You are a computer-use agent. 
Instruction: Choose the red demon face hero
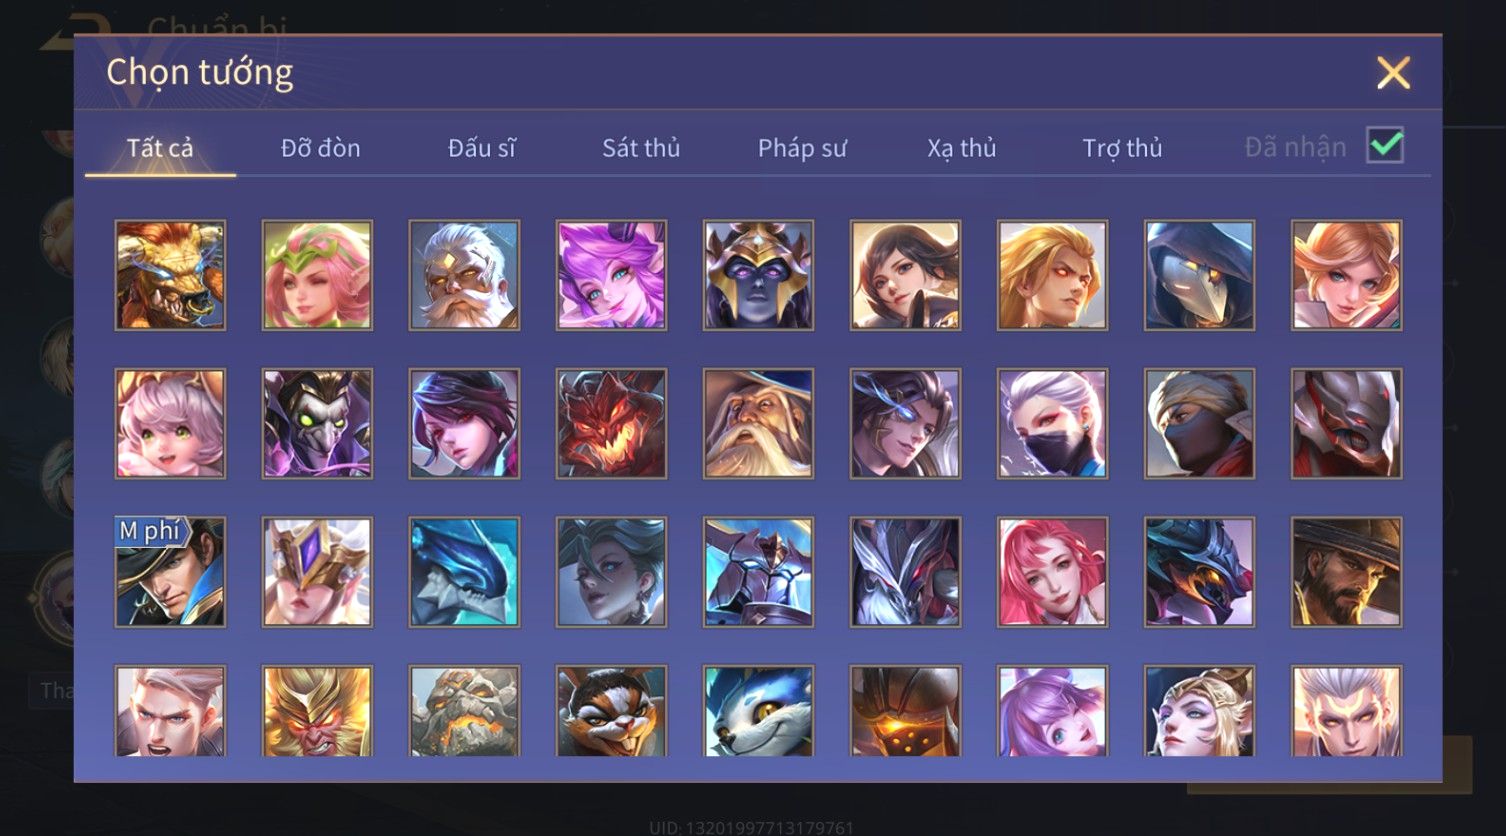(x=611, y=423)
